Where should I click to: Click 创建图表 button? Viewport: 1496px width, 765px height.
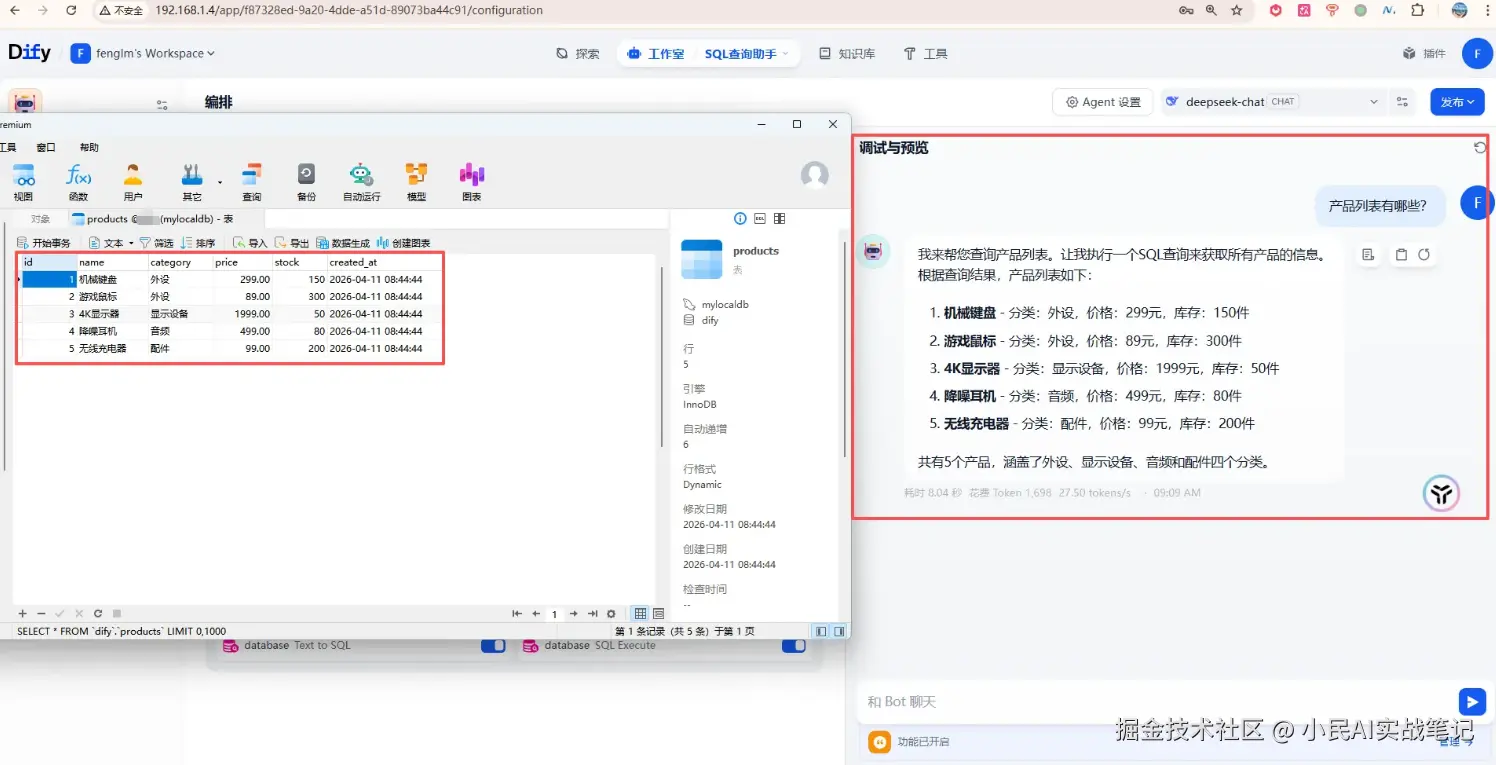point(404,243)
